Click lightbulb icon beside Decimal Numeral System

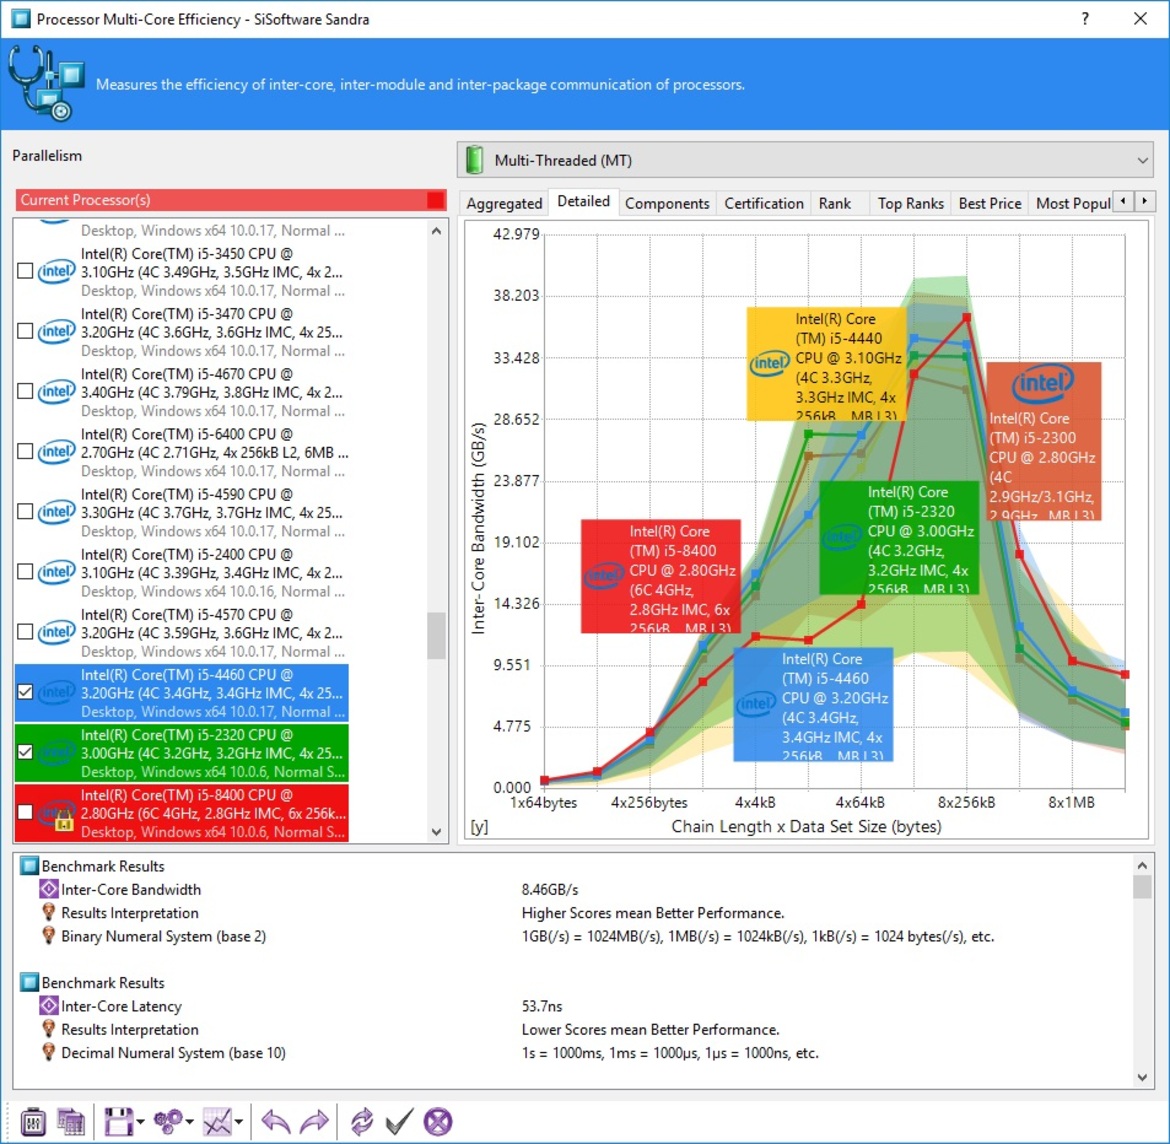pos(49,1052)
